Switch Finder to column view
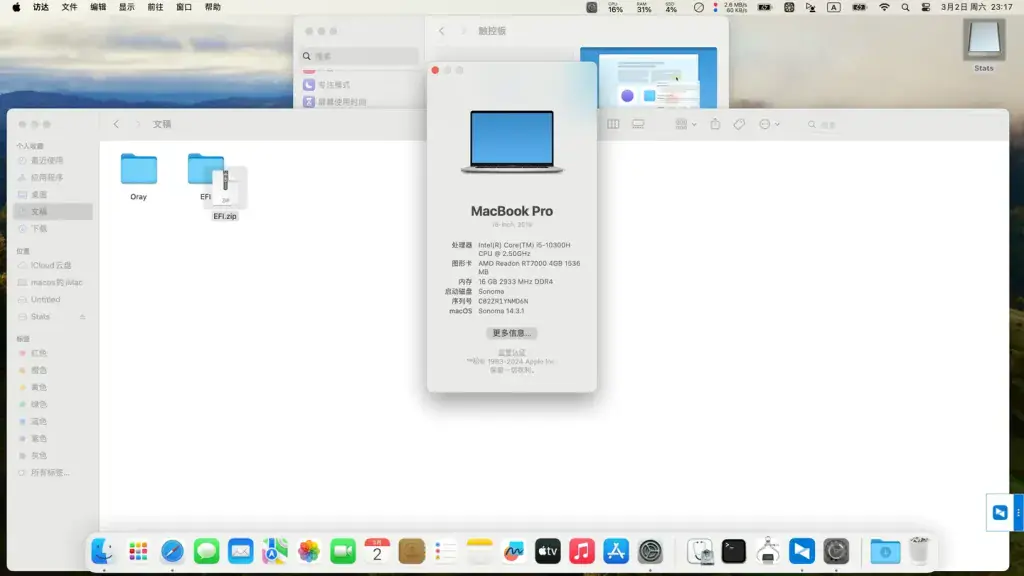Screen dimensions: 1024x576 (x=613, y=124)
